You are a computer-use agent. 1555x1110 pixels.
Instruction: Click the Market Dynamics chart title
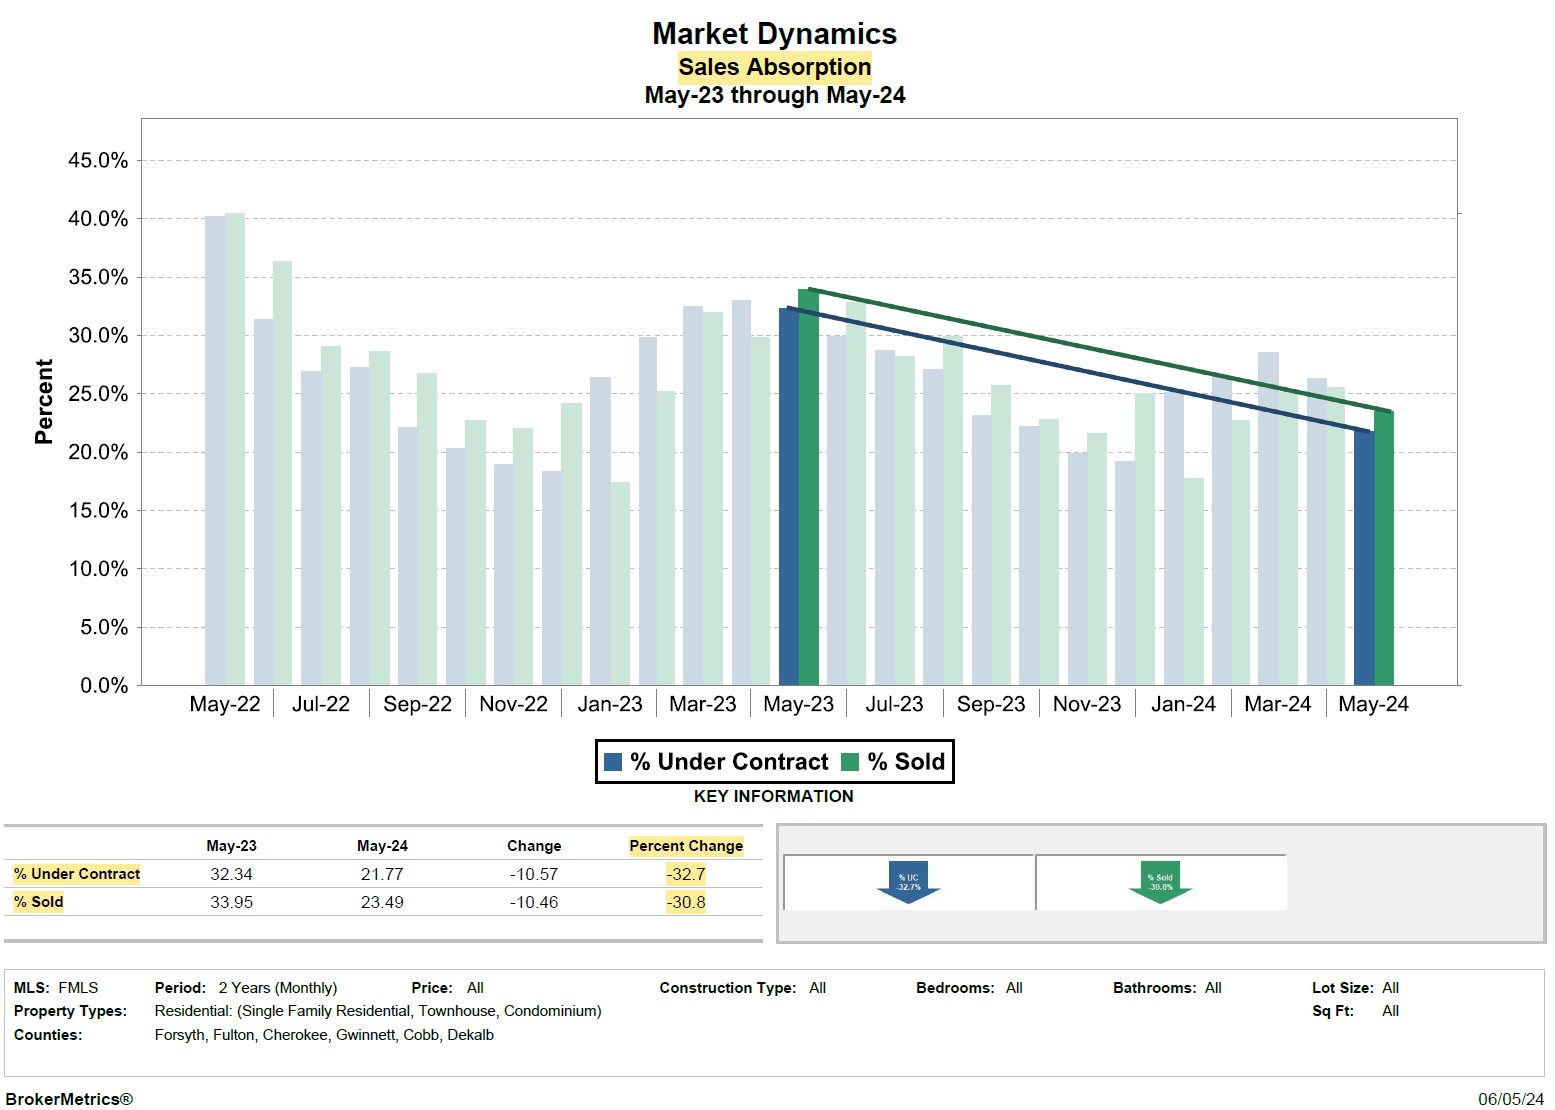pos(774,34)
